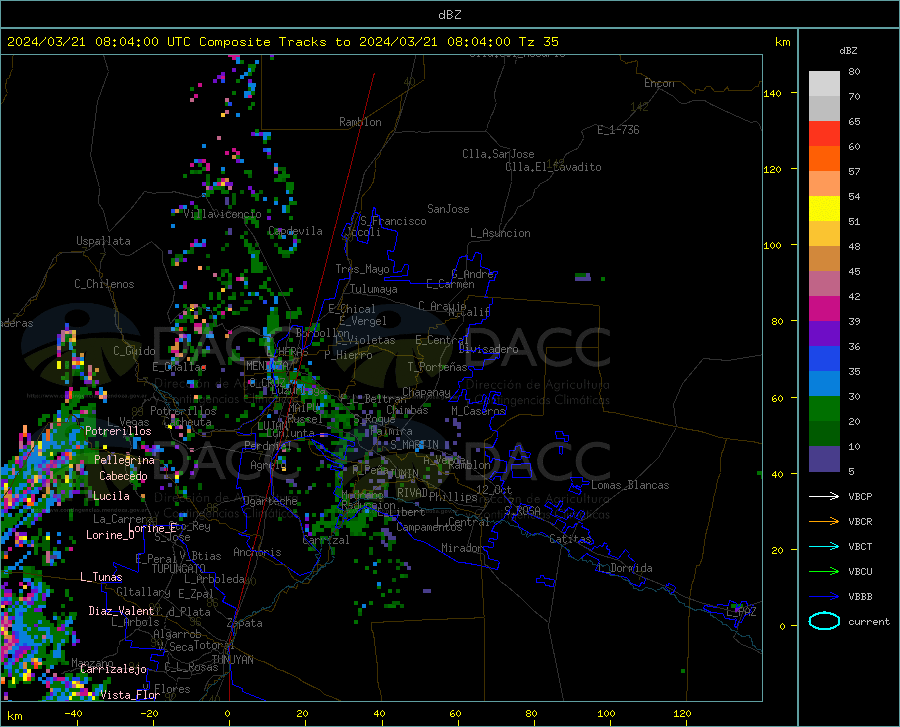Click the 'Uspallata' map label
The width and height of the screenshot is (900, 727).
pos(103,241)
